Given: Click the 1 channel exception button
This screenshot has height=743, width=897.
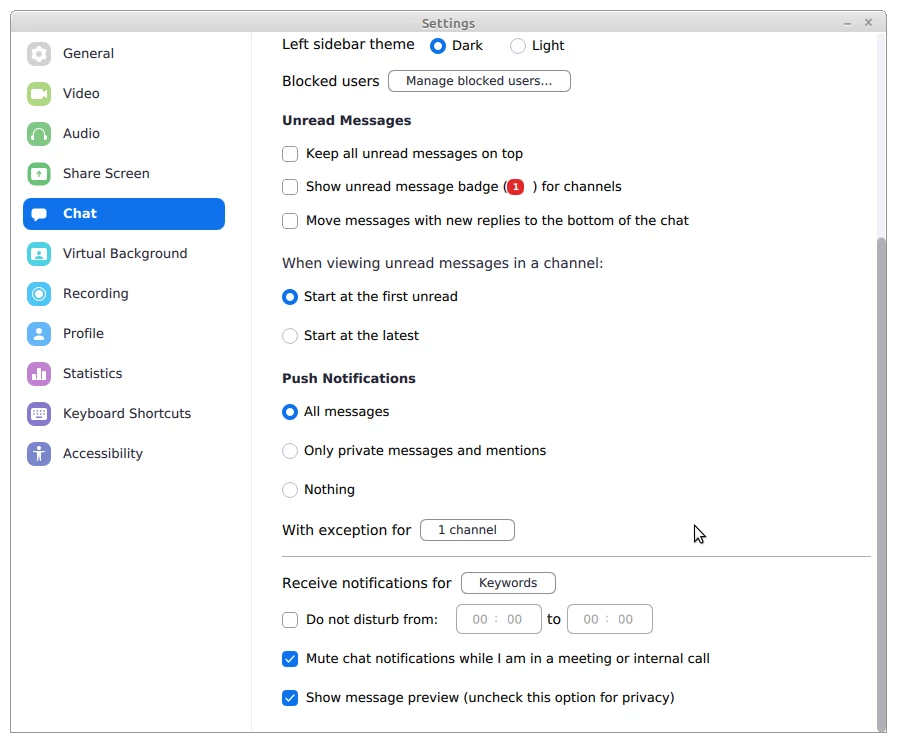Looking at the screenshot, I should pyautogui.click(x=467, y=530).
